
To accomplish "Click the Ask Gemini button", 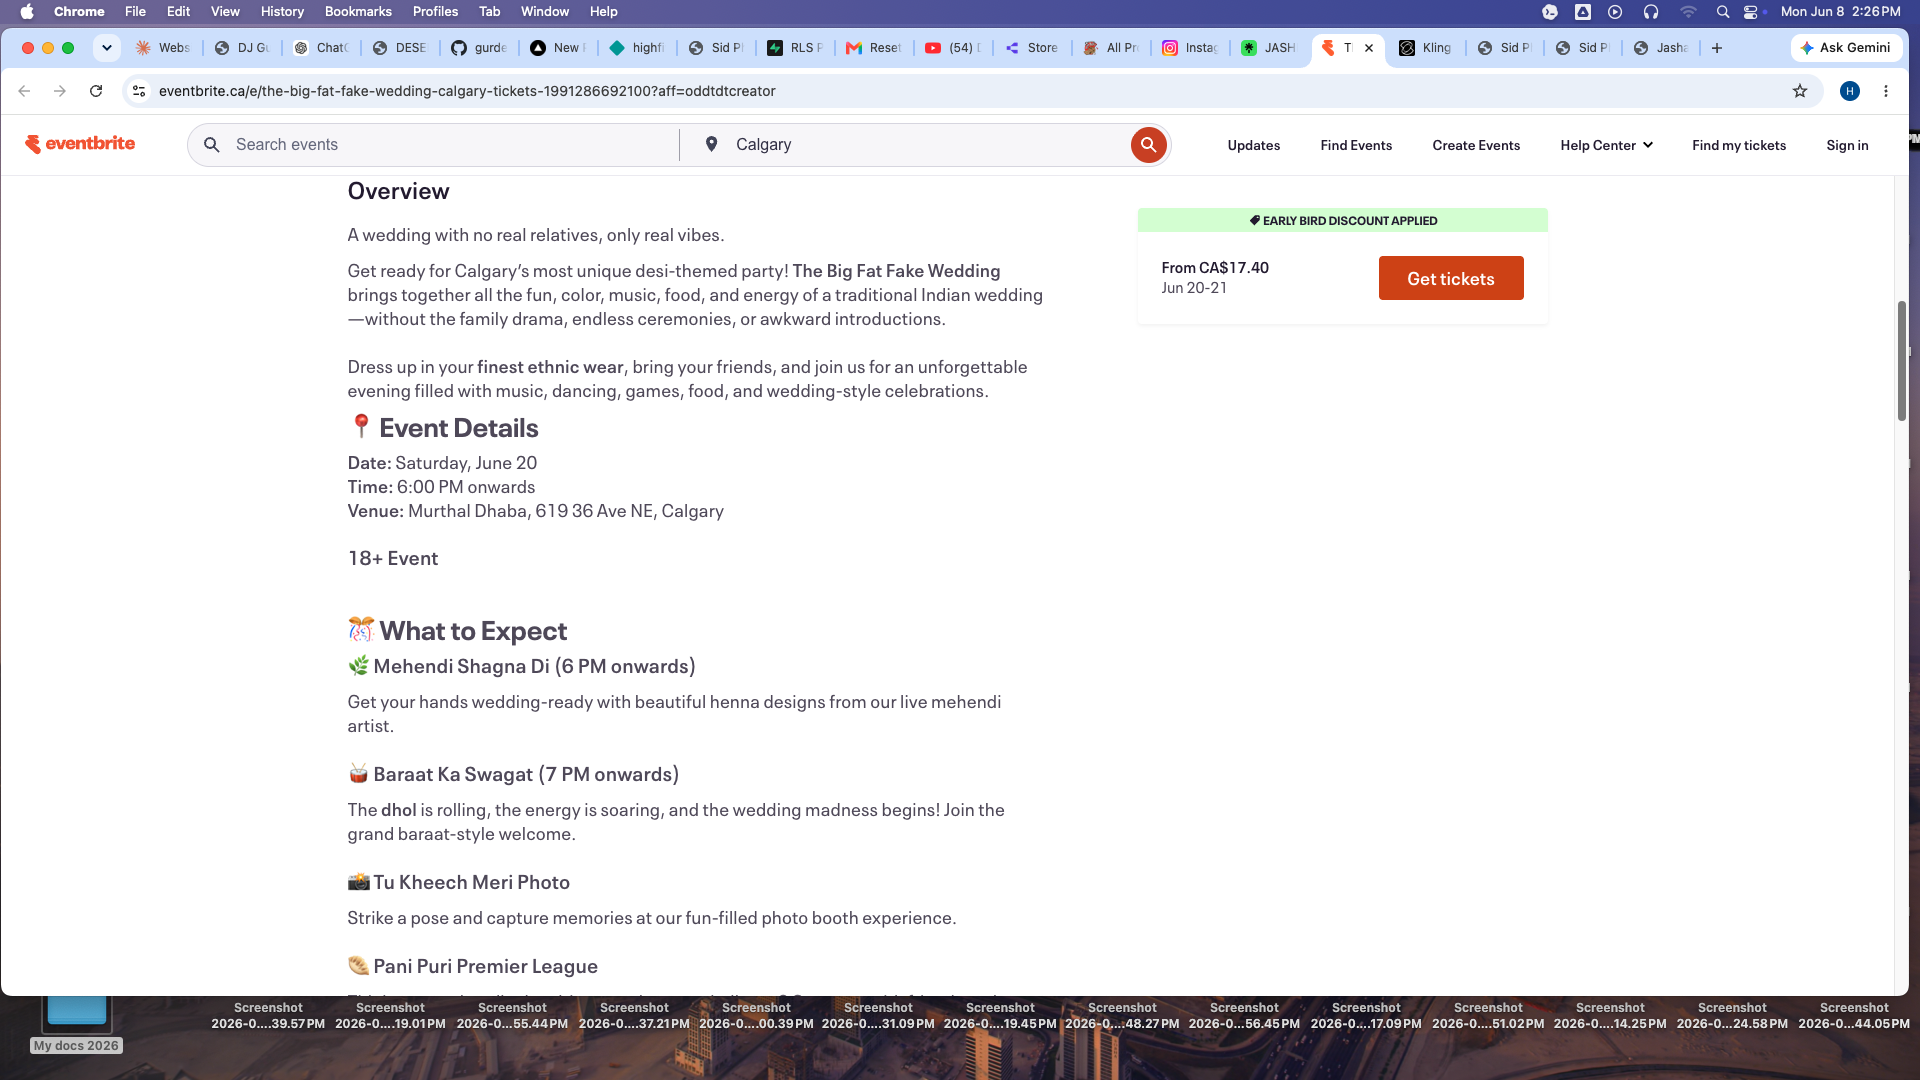I will 1846,48.
